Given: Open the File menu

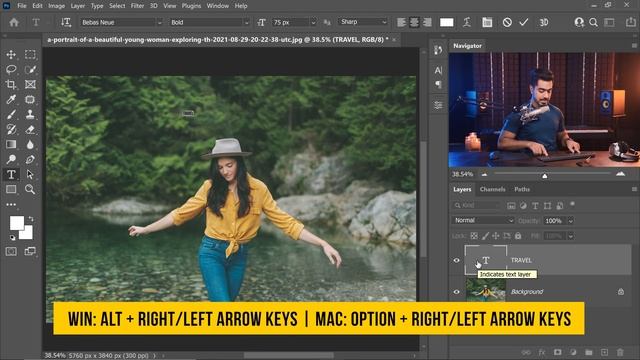Looking at the screenshot, I should click(x=22, y=6).
